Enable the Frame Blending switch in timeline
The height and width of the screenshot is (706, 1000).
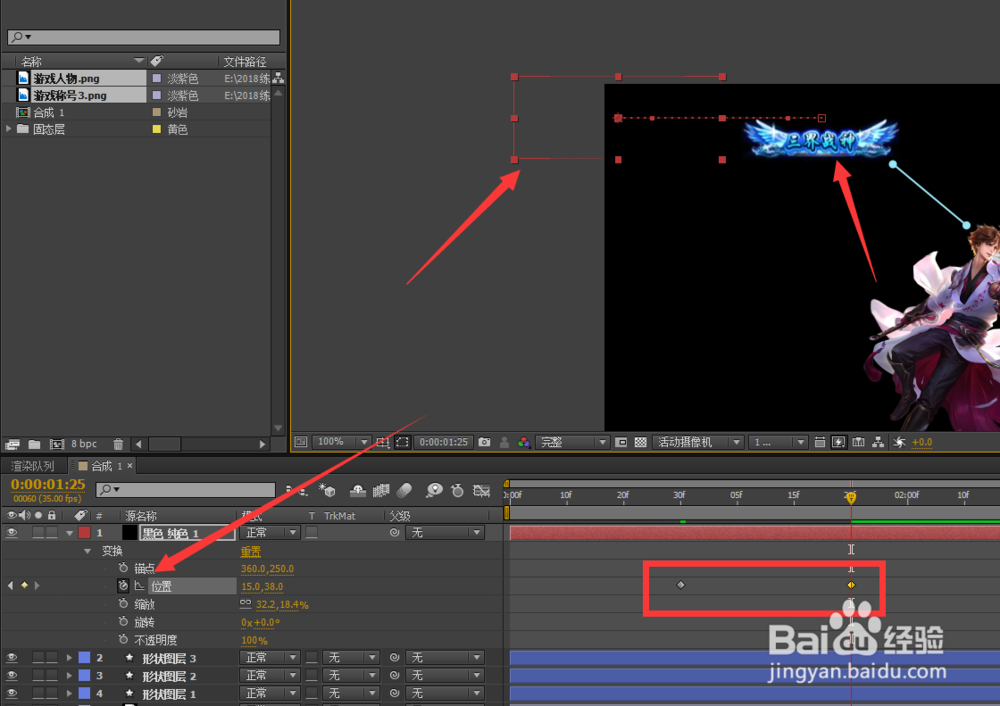tap(381, 490)
